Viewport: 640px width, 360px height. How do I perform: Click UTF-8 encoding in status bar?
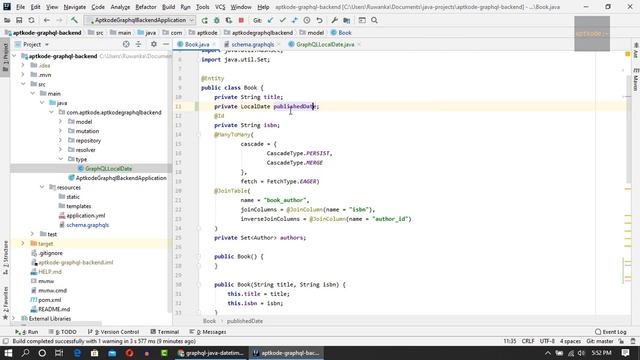click(547, 341)
